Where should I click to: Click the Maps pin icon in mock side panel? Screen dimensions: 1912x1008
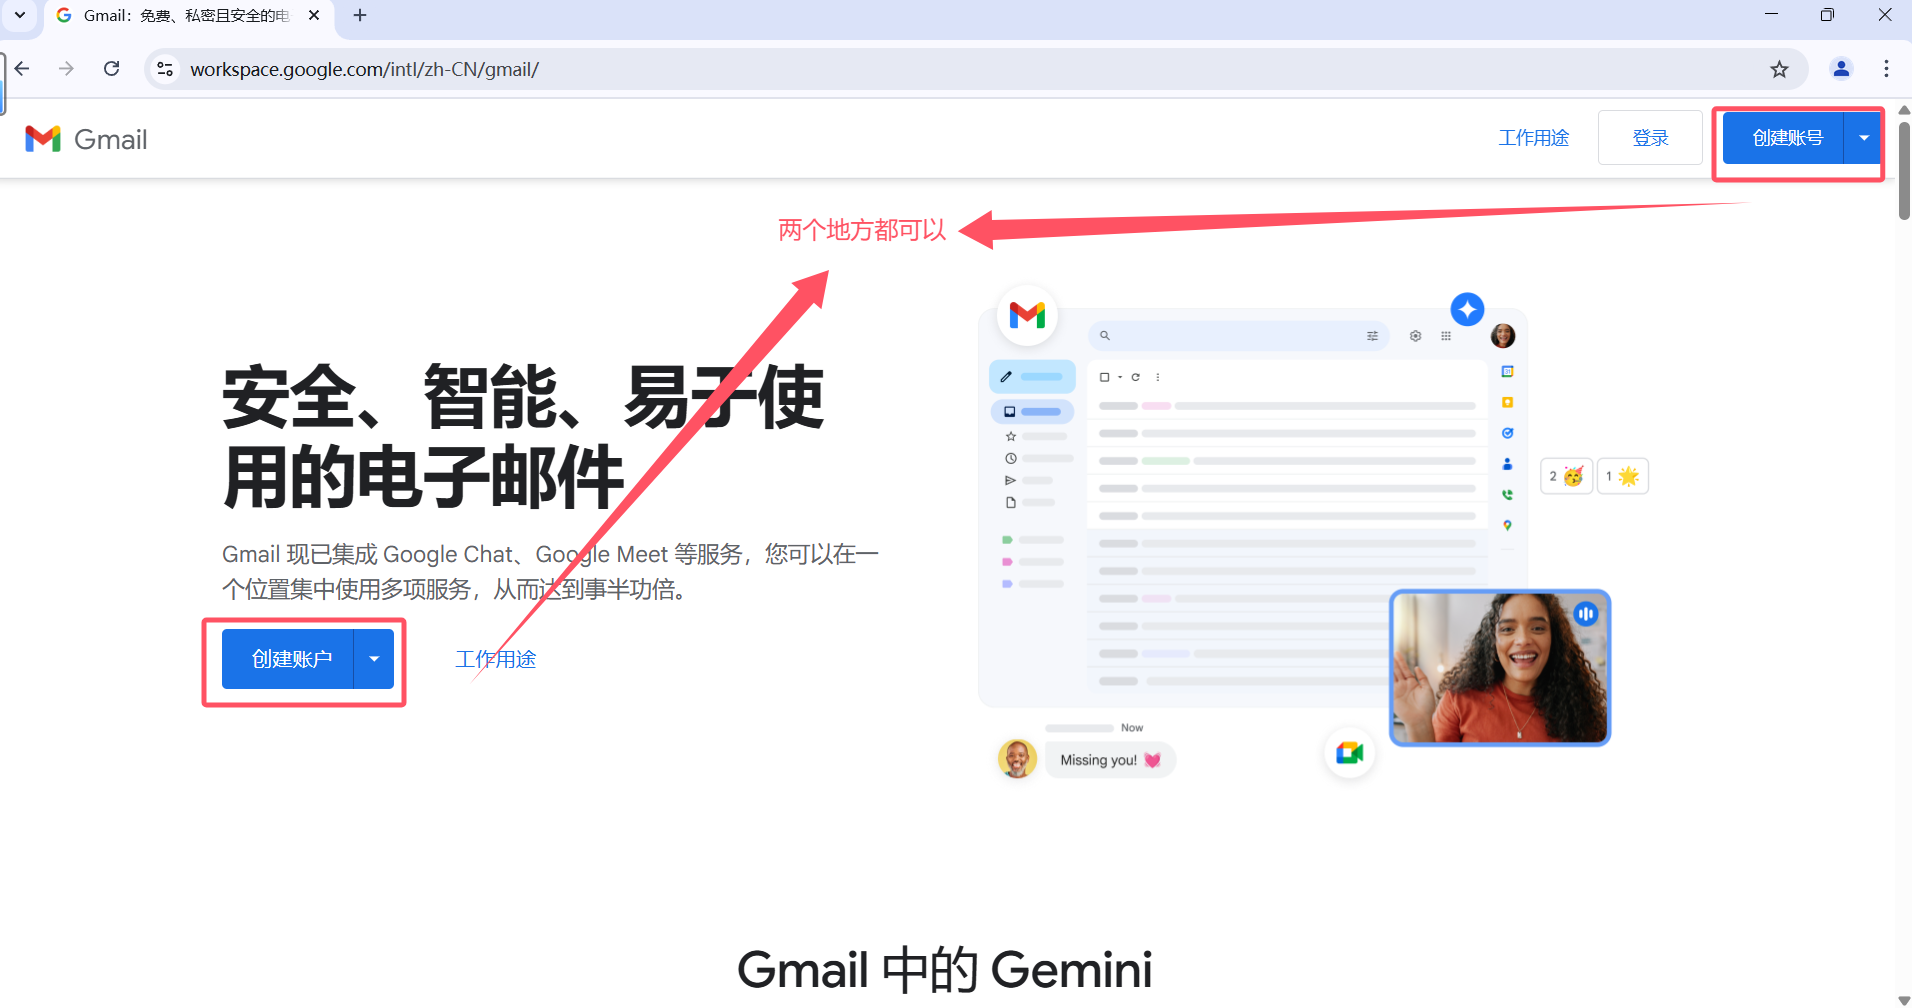coord(1507,525)
